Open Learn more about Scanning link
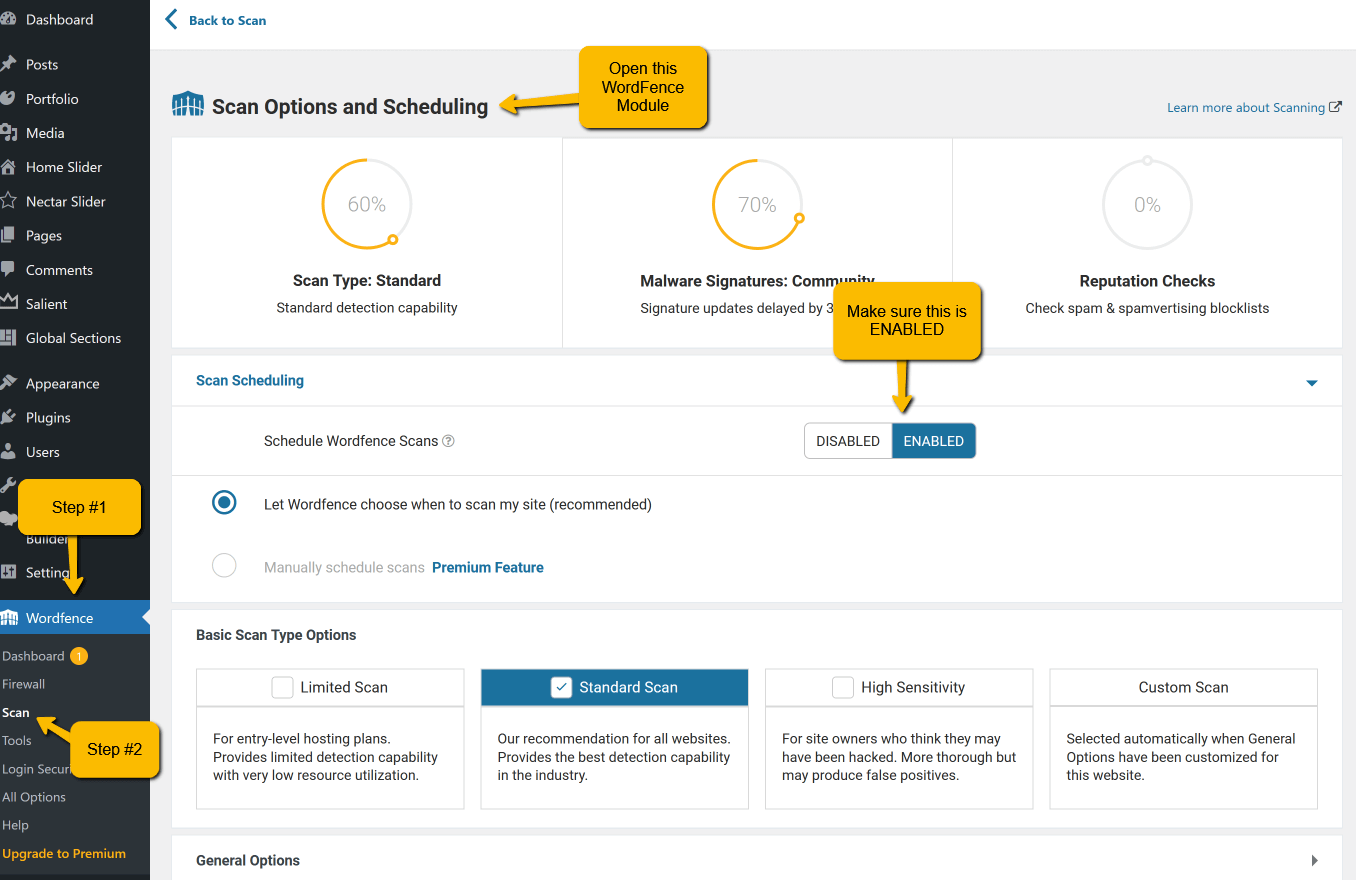1356x880 pixels. pos(1246,107)
